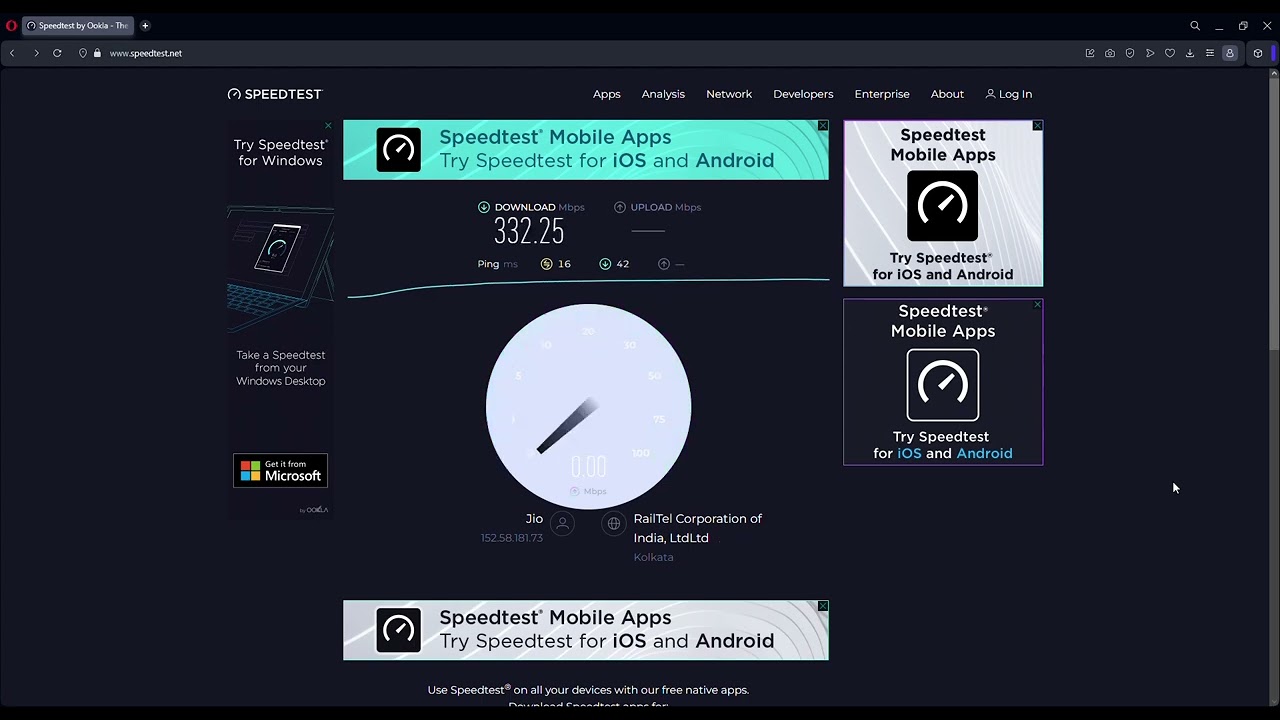
Task: Open tab search magnifier in title bar
Action: tap(1195, 26)
